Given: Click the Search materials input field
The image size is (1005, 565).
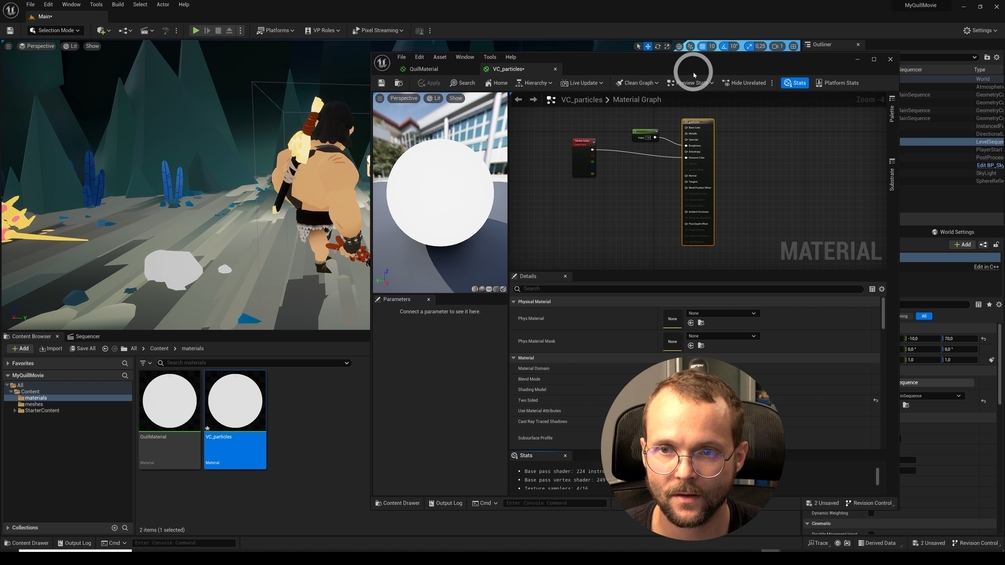Looking at the screenshot, I should point(254,363).
